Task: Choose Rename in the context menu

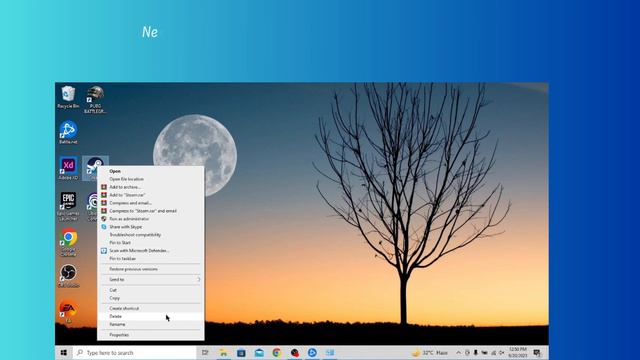Action: pyautogui.click(x=150, y=324)
